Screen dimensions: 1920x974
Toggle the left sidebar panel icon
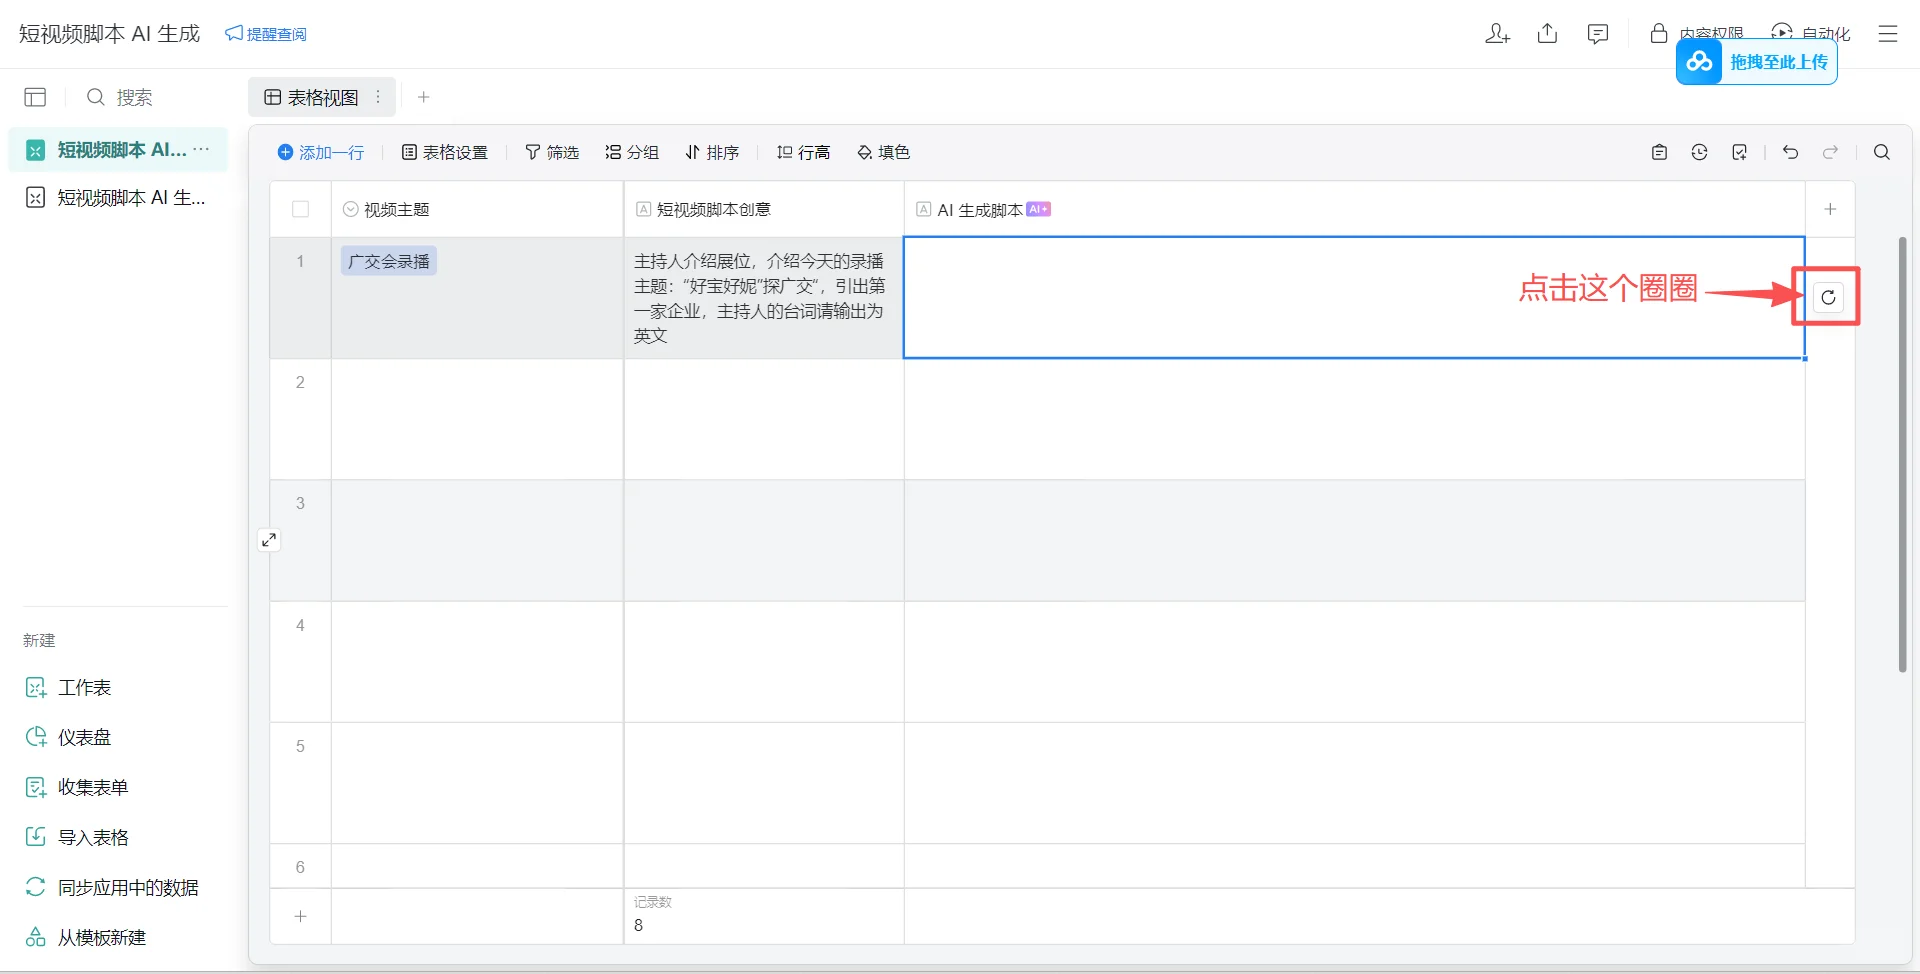tap(35, 97)
